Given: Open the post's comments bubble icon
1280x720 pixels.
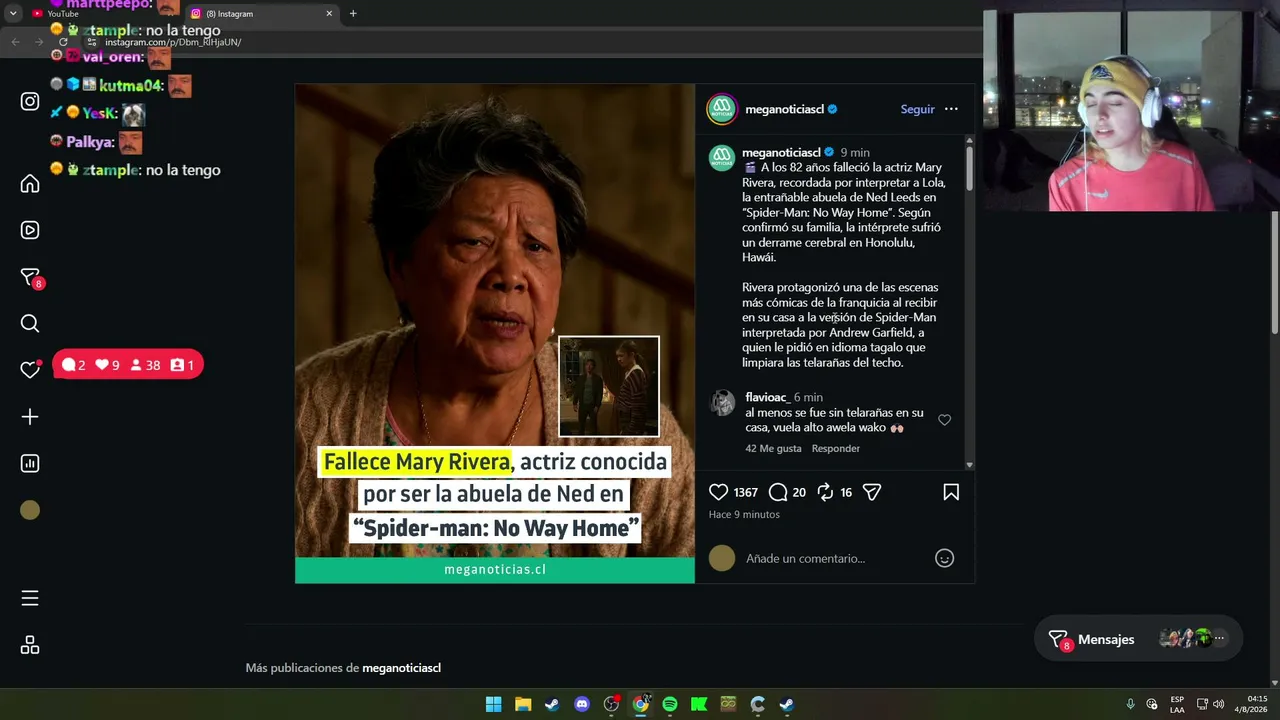Looking at the screenshot, I should (x=778, y=492).
